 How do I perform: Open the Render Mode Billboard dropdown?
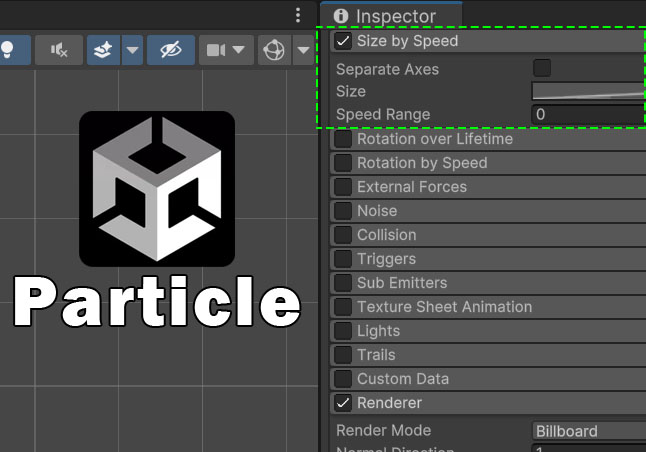tap(588, 431)
